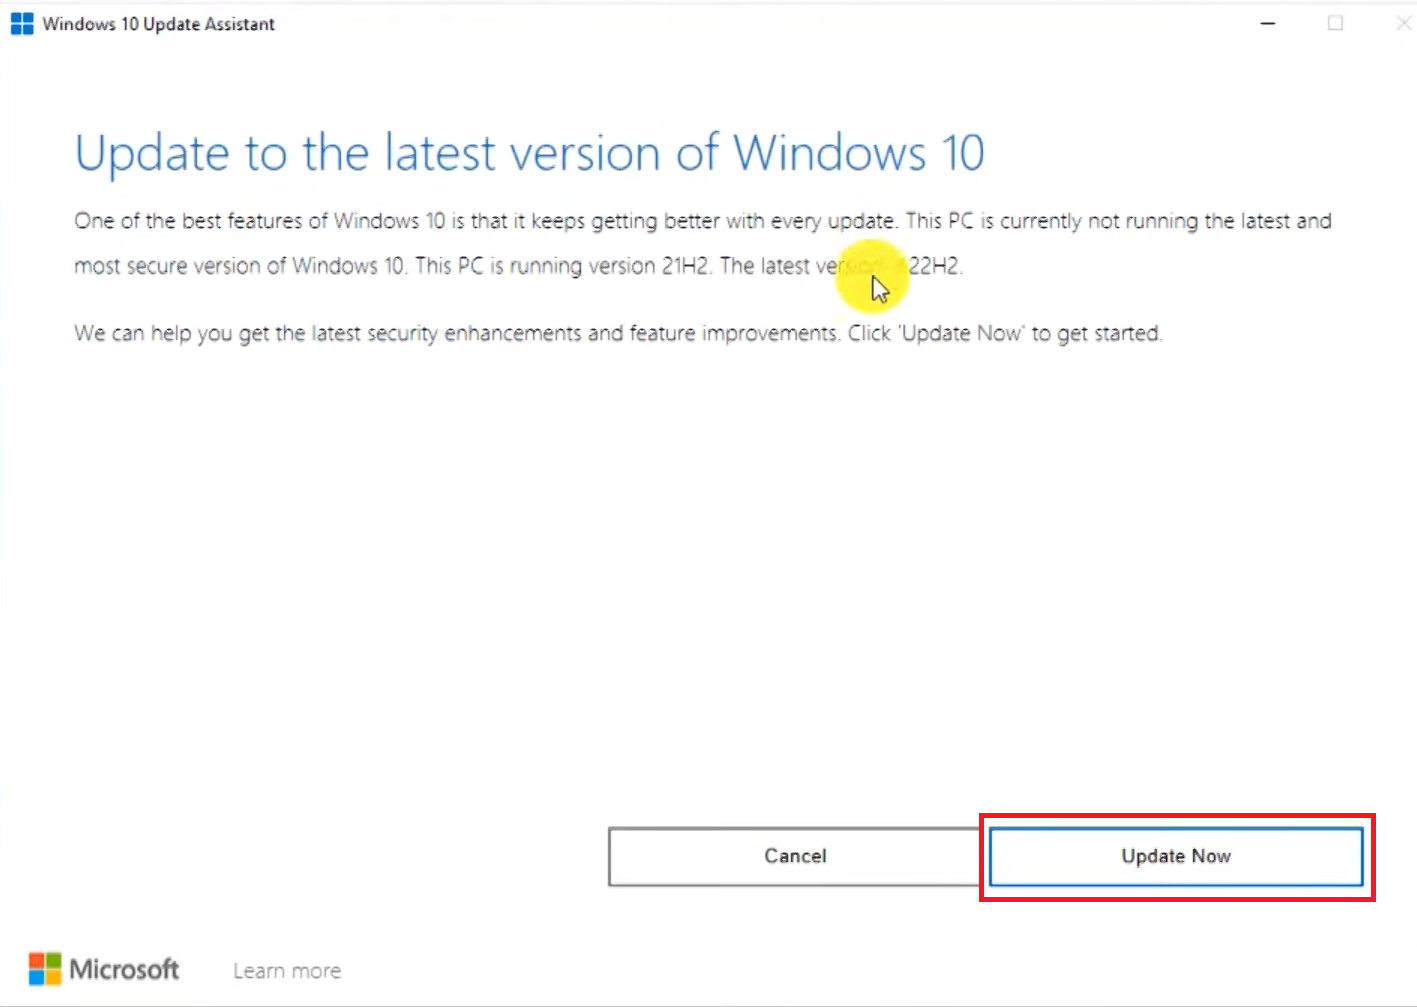The width and height of the screenshot is (1417, 1007).
Task: Minimize the Update Assistant window
Action: (x=1268, y=23)
